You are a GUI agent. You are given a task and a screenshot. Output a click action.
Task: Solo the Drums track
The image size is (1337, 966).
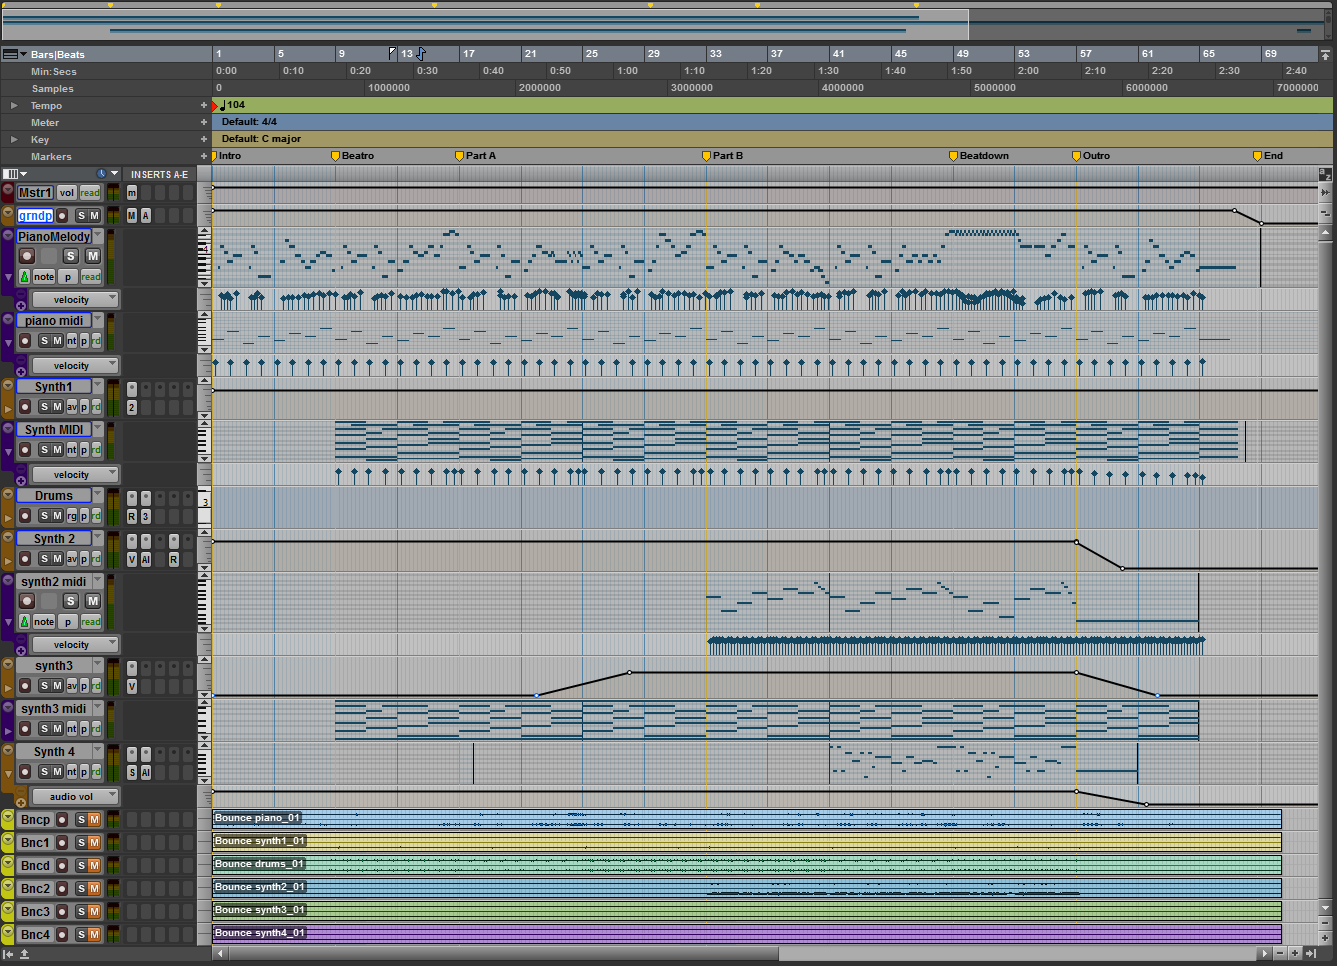pyautogui.click(x=44, y=516)
